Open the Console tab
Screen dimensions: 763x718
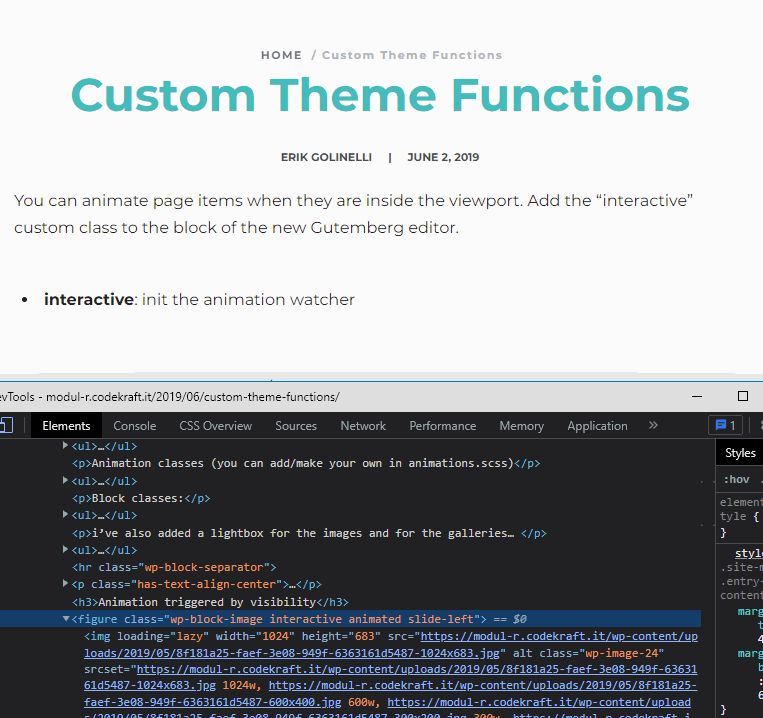pyautogui.click(x=135, y=426)
